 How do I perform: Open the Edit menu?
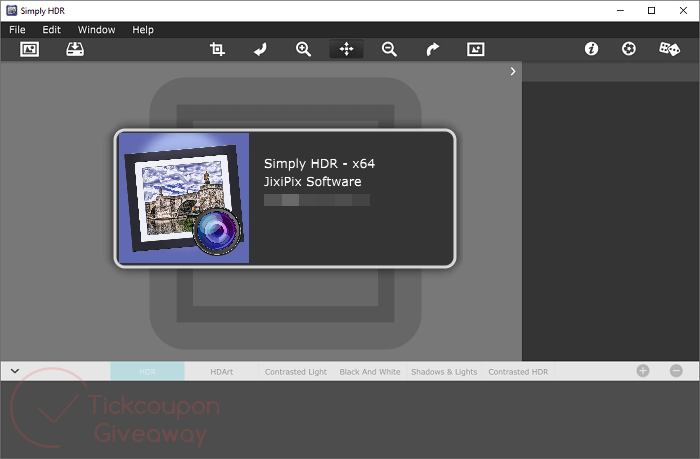[51, 30]
